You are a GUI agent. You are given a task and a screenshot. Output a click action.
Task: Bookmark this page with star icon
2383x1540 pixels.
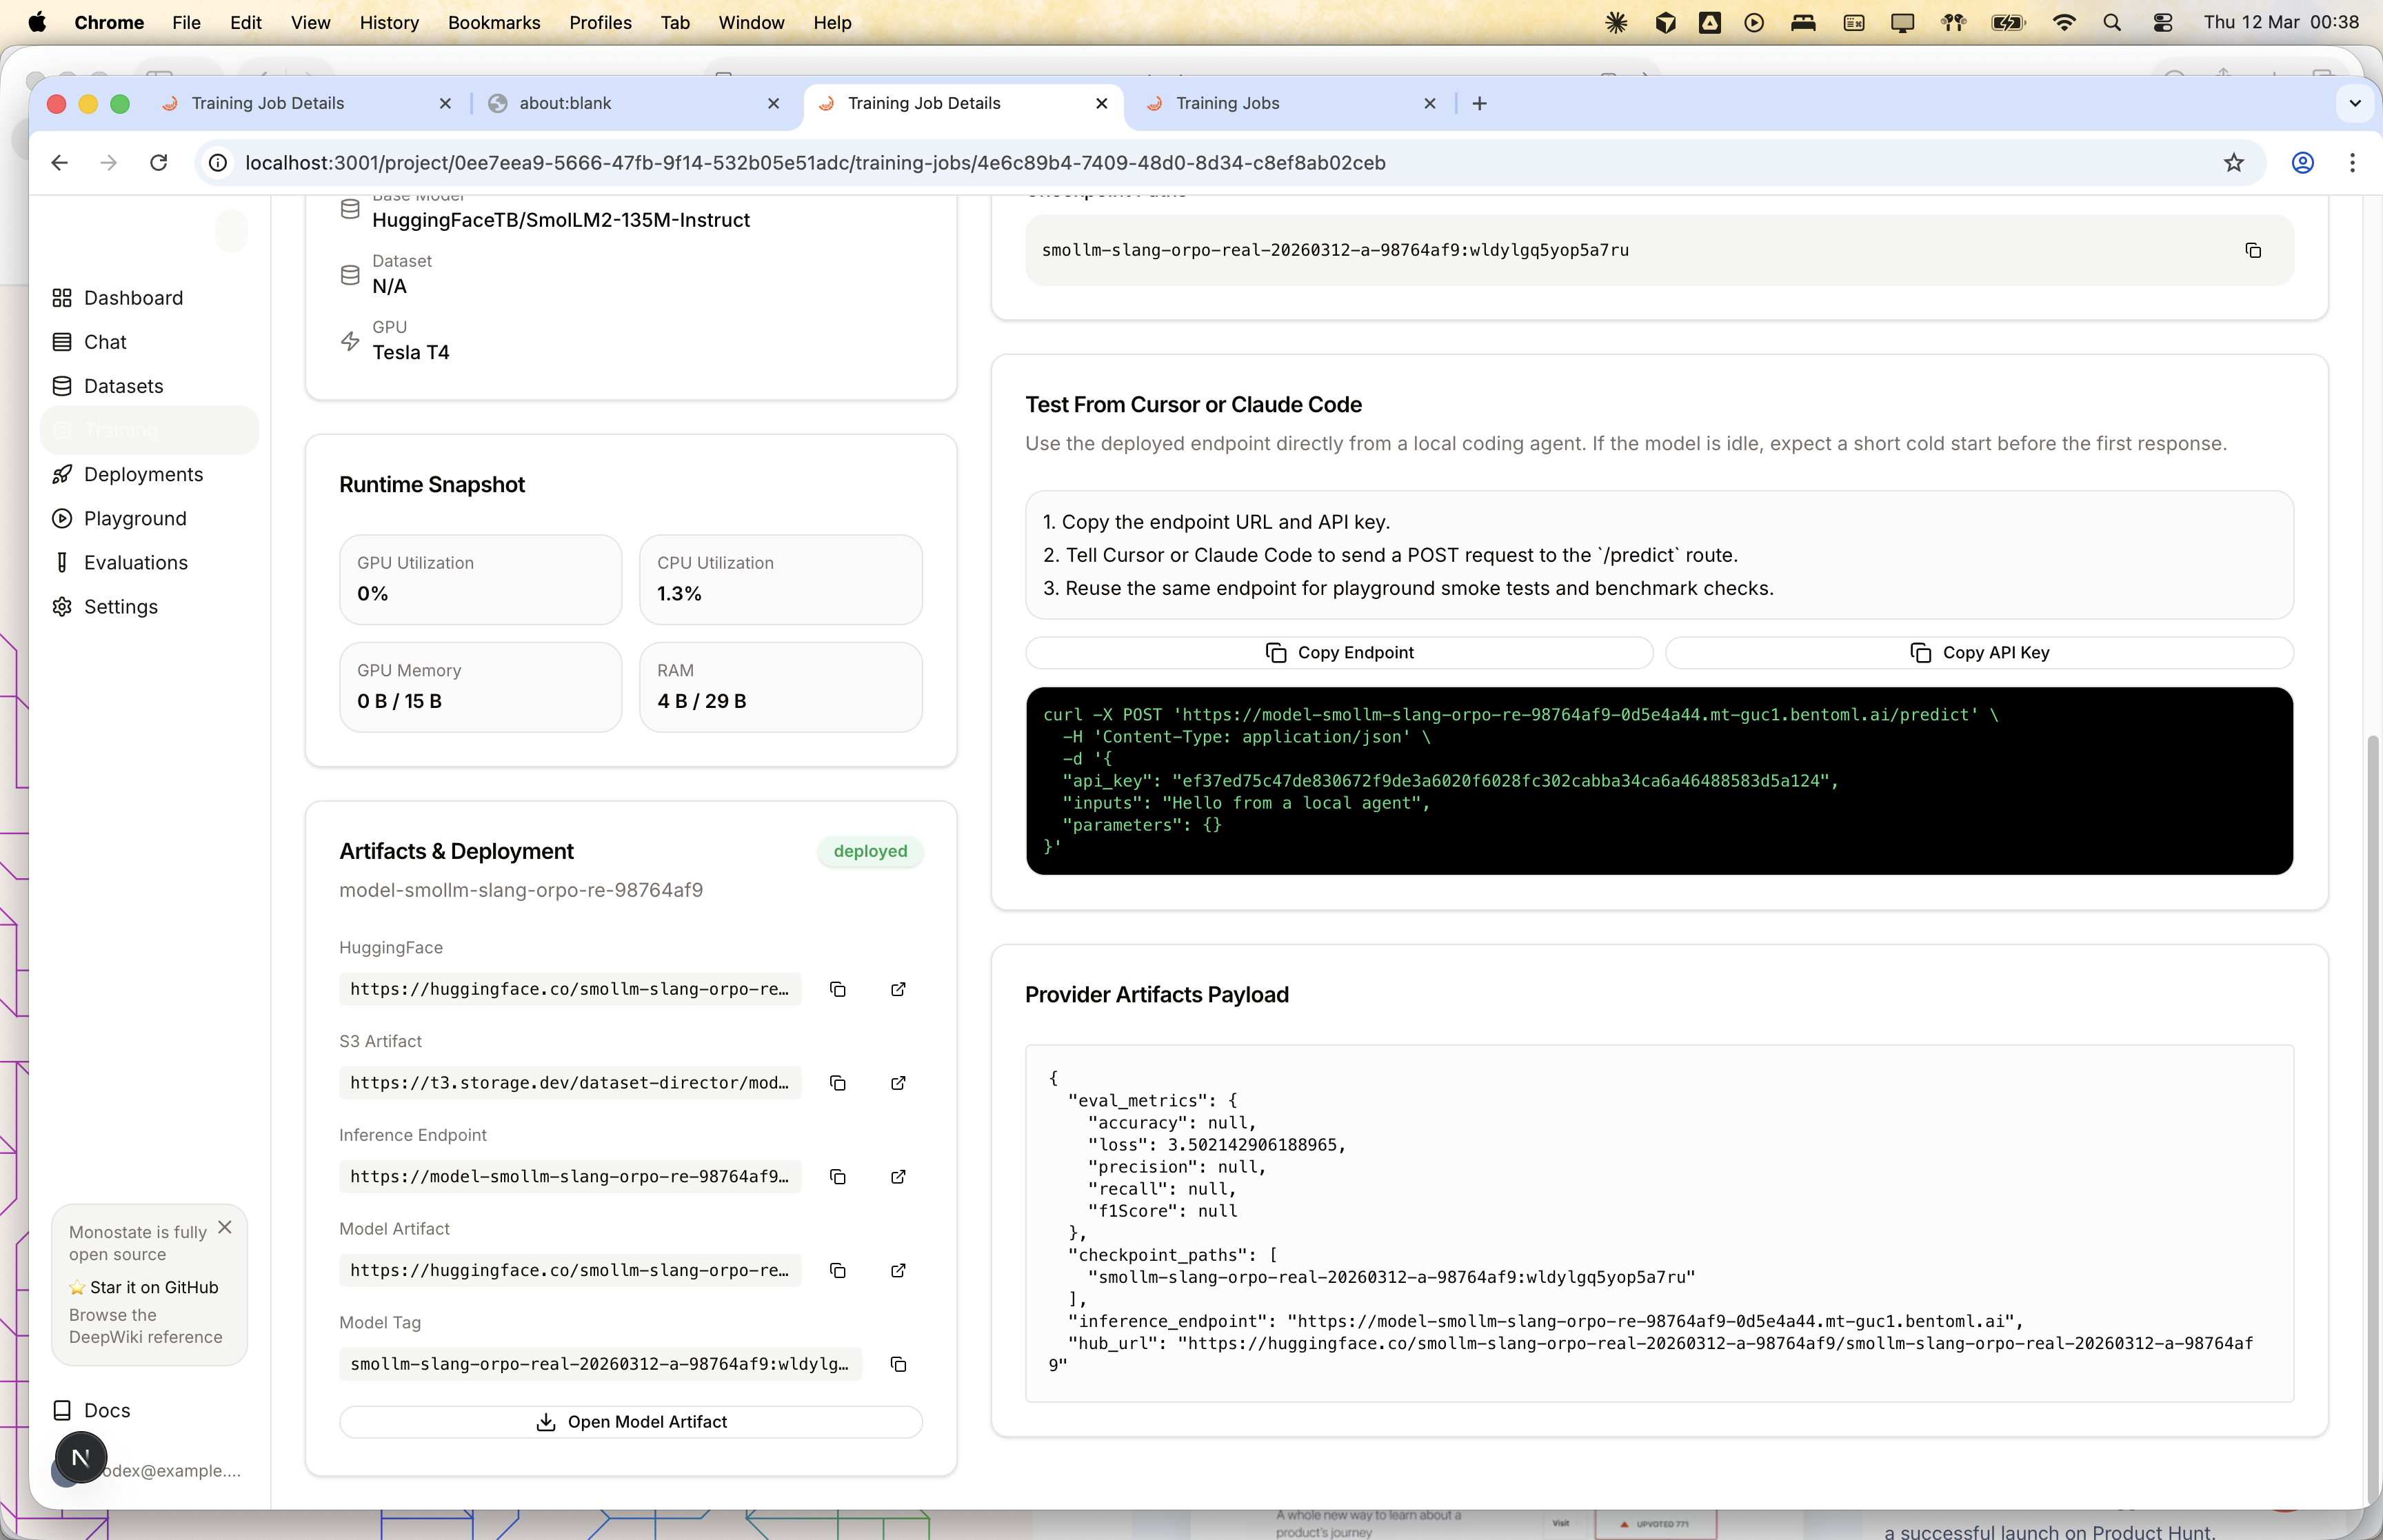[x=2234, y=162]
